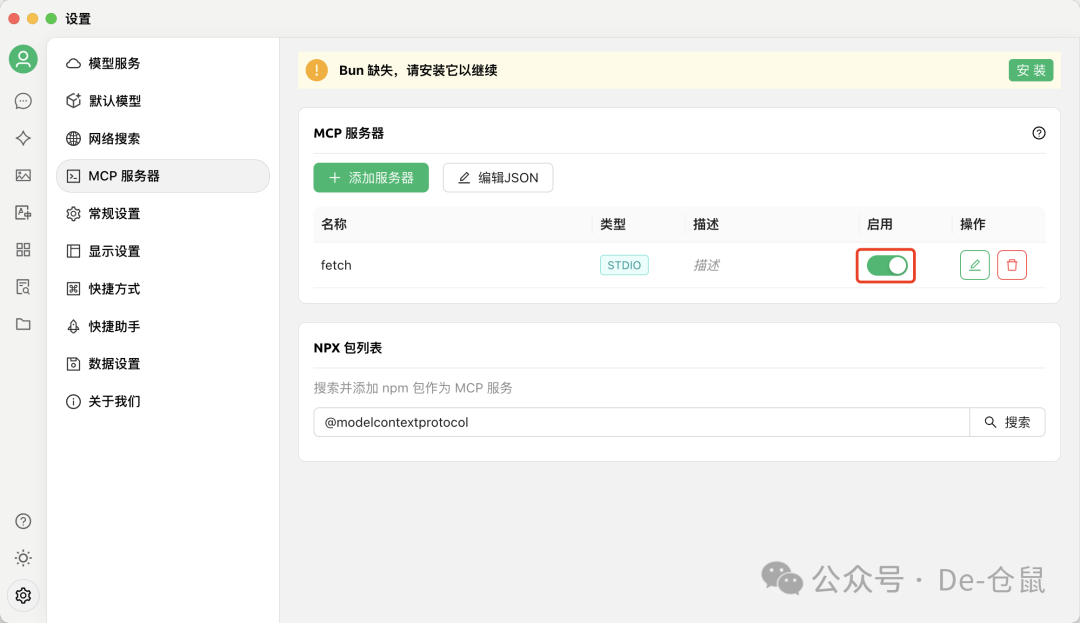Open the AI painting image icon
The image size is (1080, 623).
[23, 175]
